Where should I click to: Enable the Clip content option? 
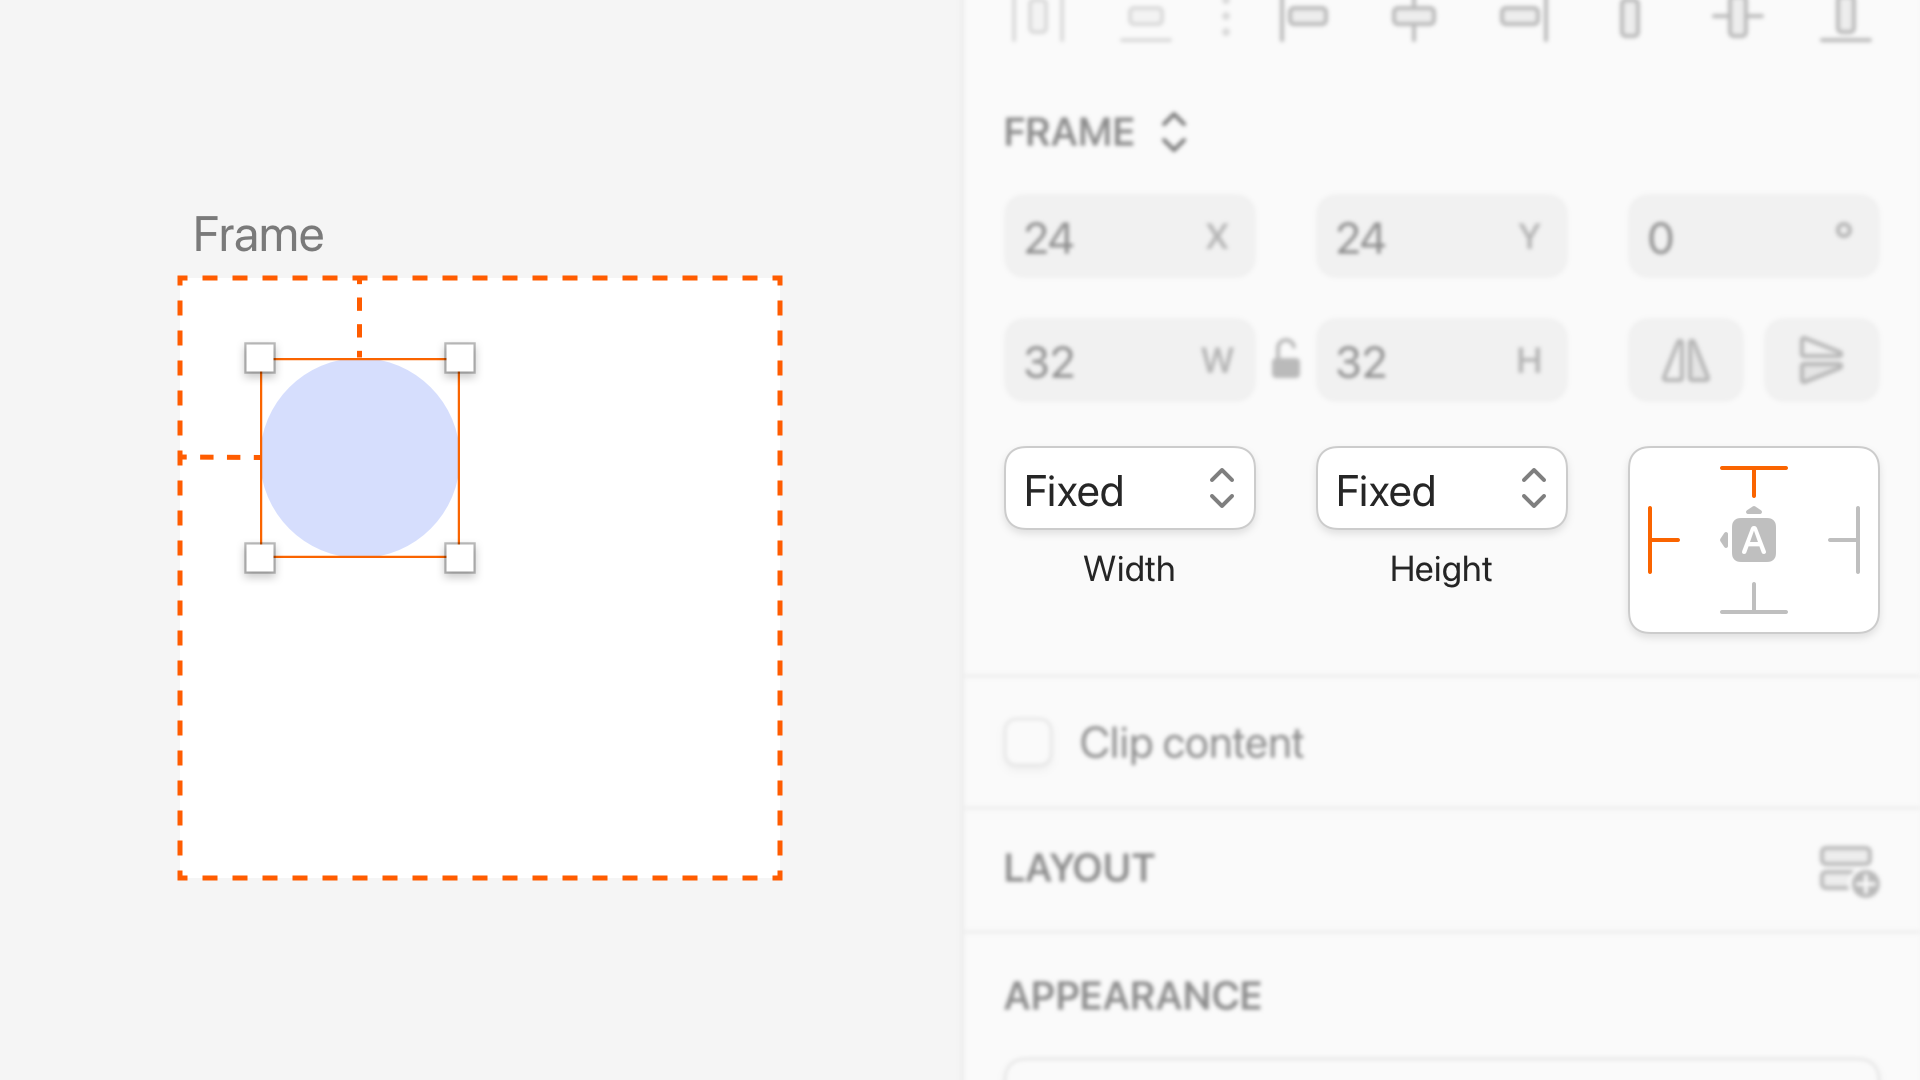[1027, 743]
